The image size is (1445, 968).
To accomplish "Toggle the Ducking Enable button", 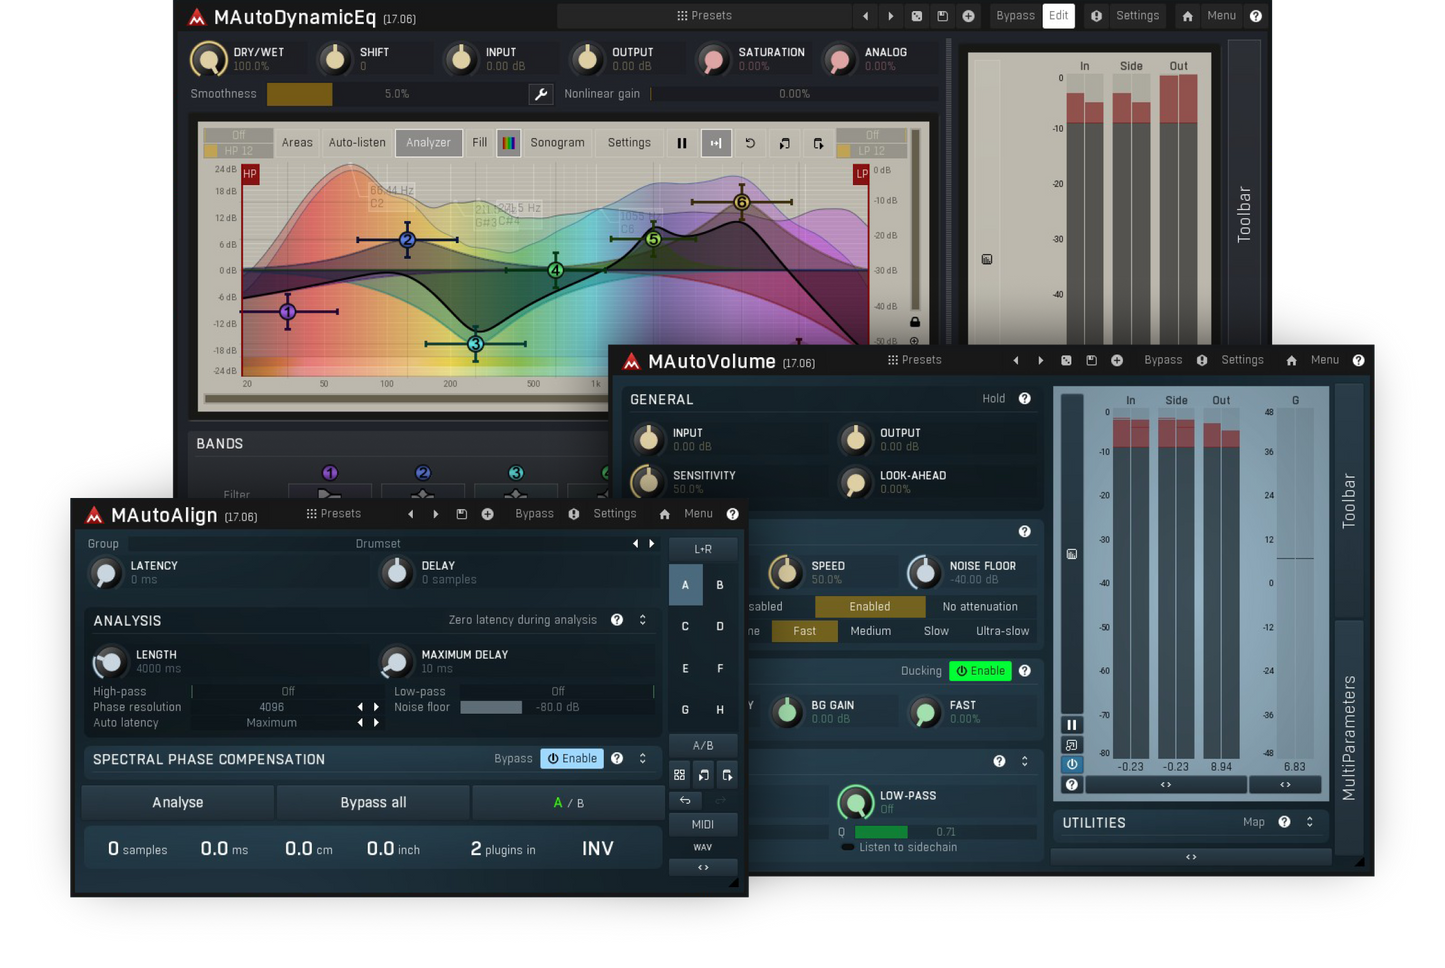I will 980,671.
